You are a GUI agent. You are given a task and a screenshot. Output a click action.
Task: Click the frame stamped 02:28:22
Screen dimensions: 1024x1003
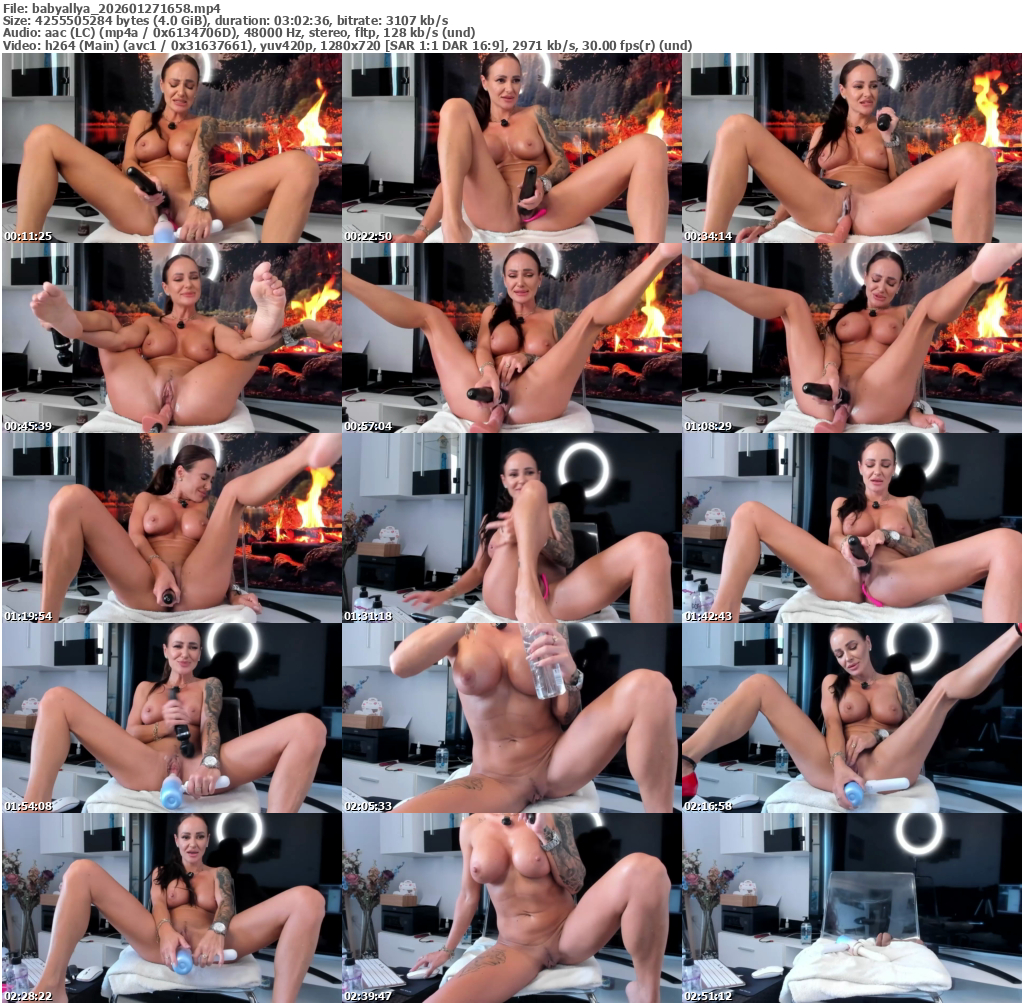click(x=172, y=908)
